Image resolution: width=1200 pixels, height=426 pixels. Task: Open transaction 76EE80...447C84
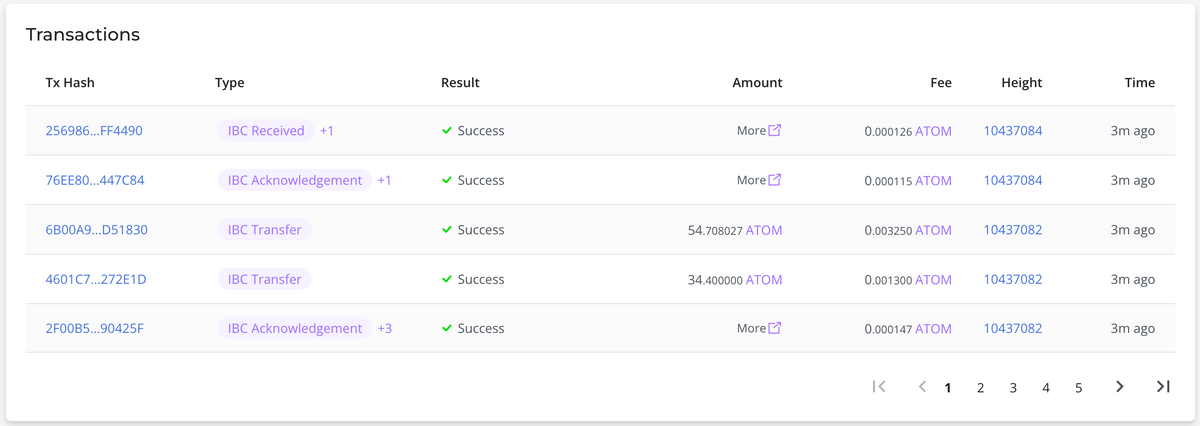[95, 180]
